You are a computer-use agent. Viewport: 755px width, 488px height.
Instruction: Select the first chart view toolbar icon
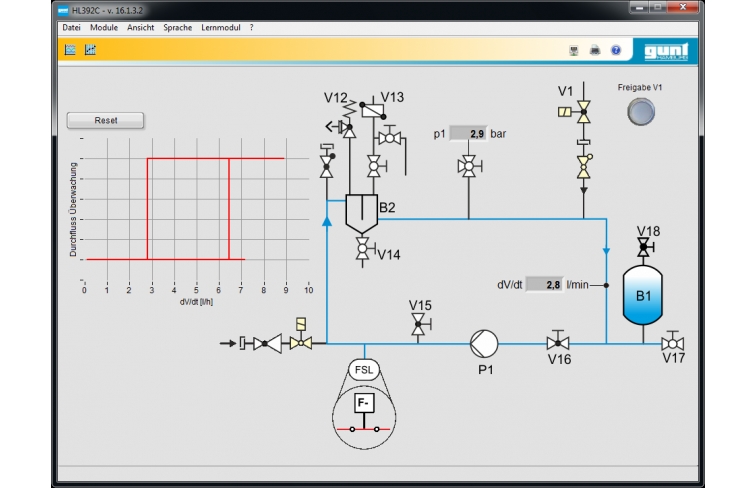[70, 50]
